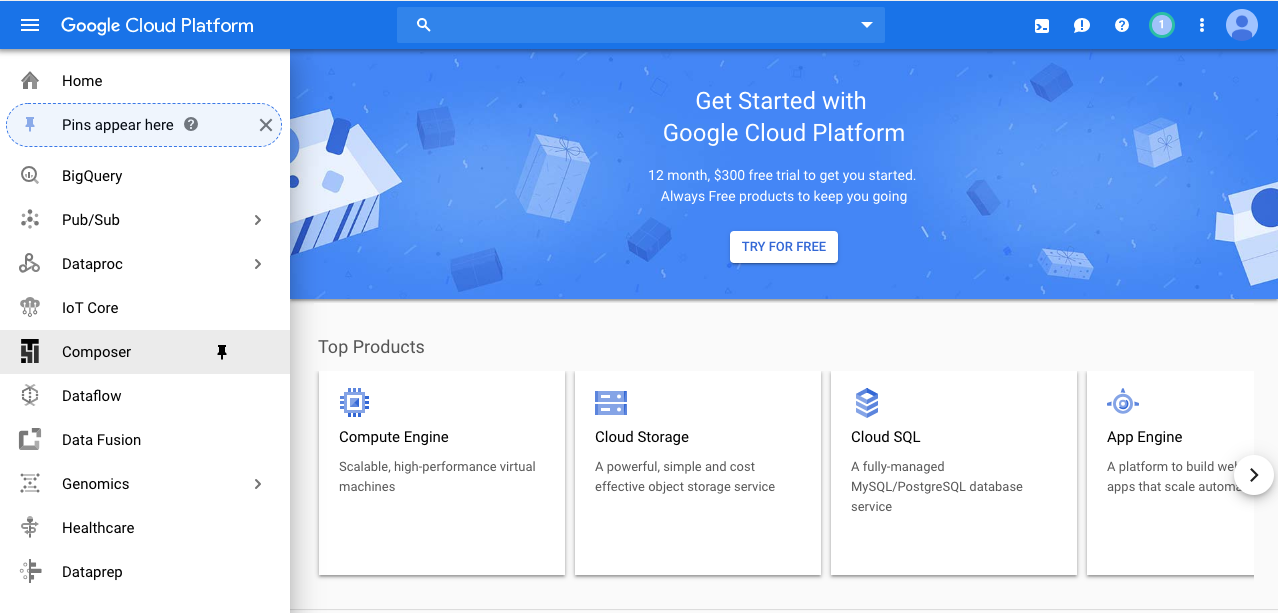Show next Top Products with arrow

(1254, 475)
